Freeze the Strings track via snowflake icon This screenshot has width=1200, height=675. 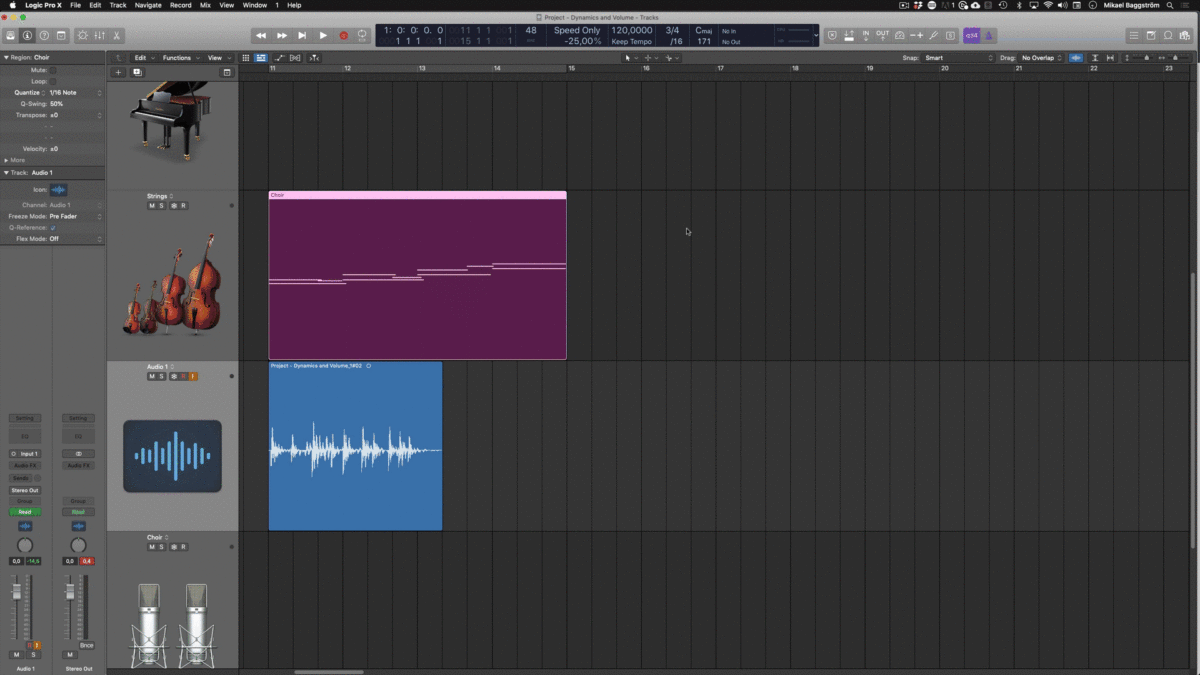(x=174, y=205)
